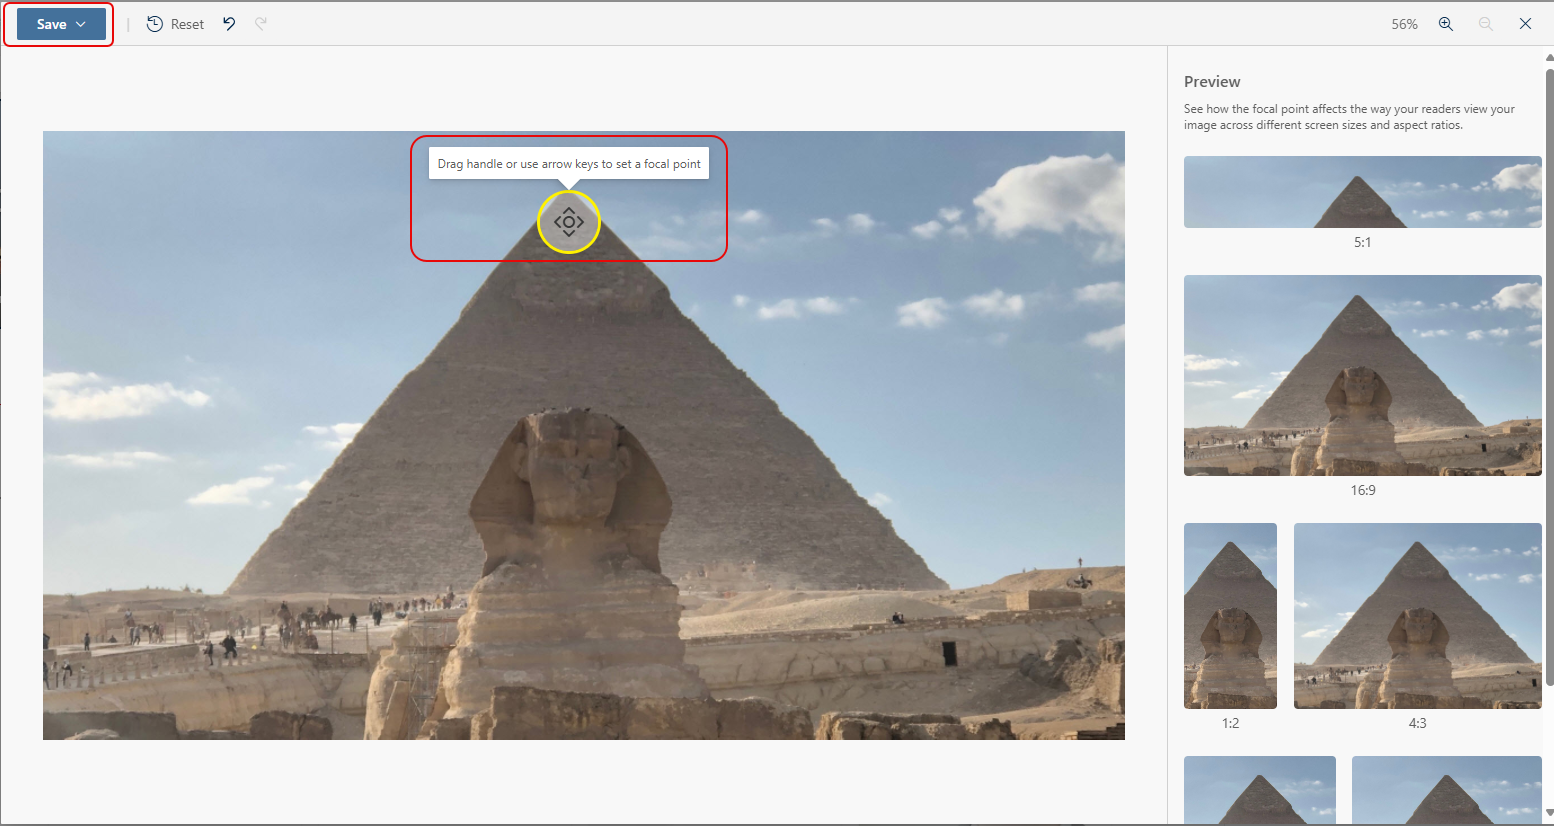Click Reset to restore the focal point
Viewport: 1554px width, 826px height.
(186, 23)
